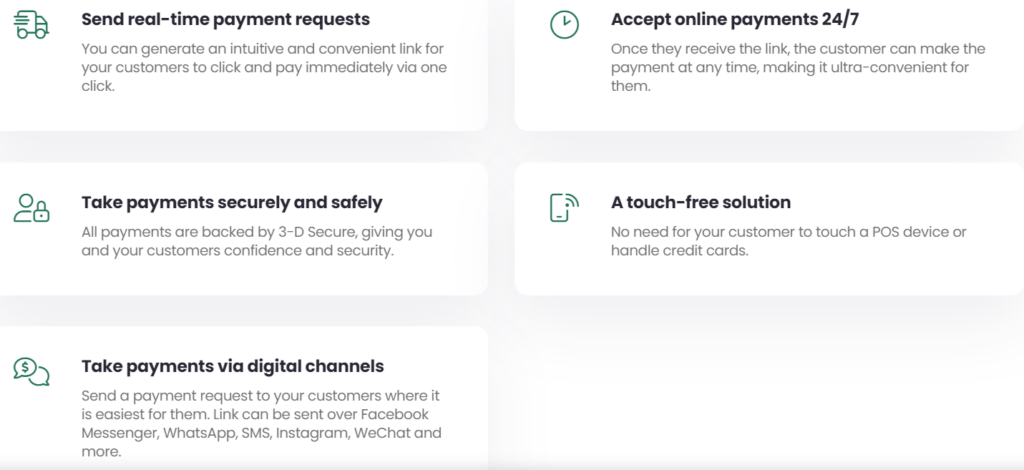Image resolution: width=1024 pixels, height=470 pixels.
Task: Select the "Send real-time payment requests" heading
Action: (x=225, y=20)
